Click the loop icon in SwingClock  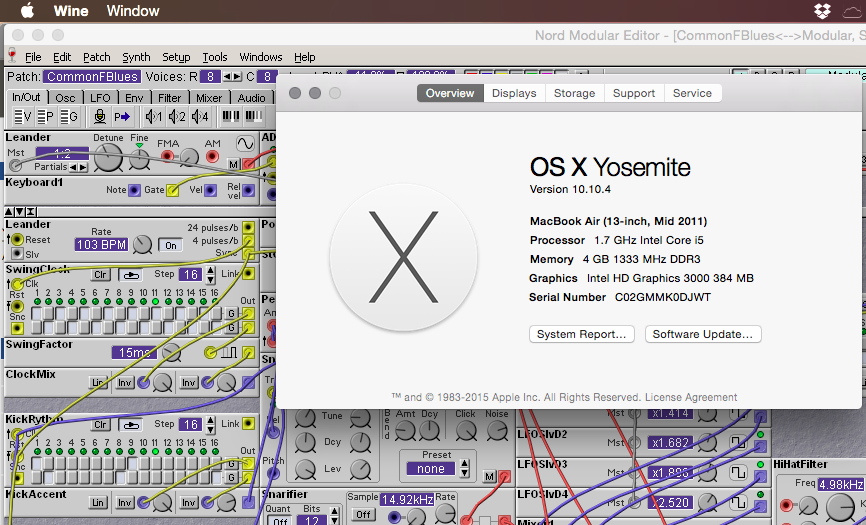pyautogui.click(x=131, y=275)
